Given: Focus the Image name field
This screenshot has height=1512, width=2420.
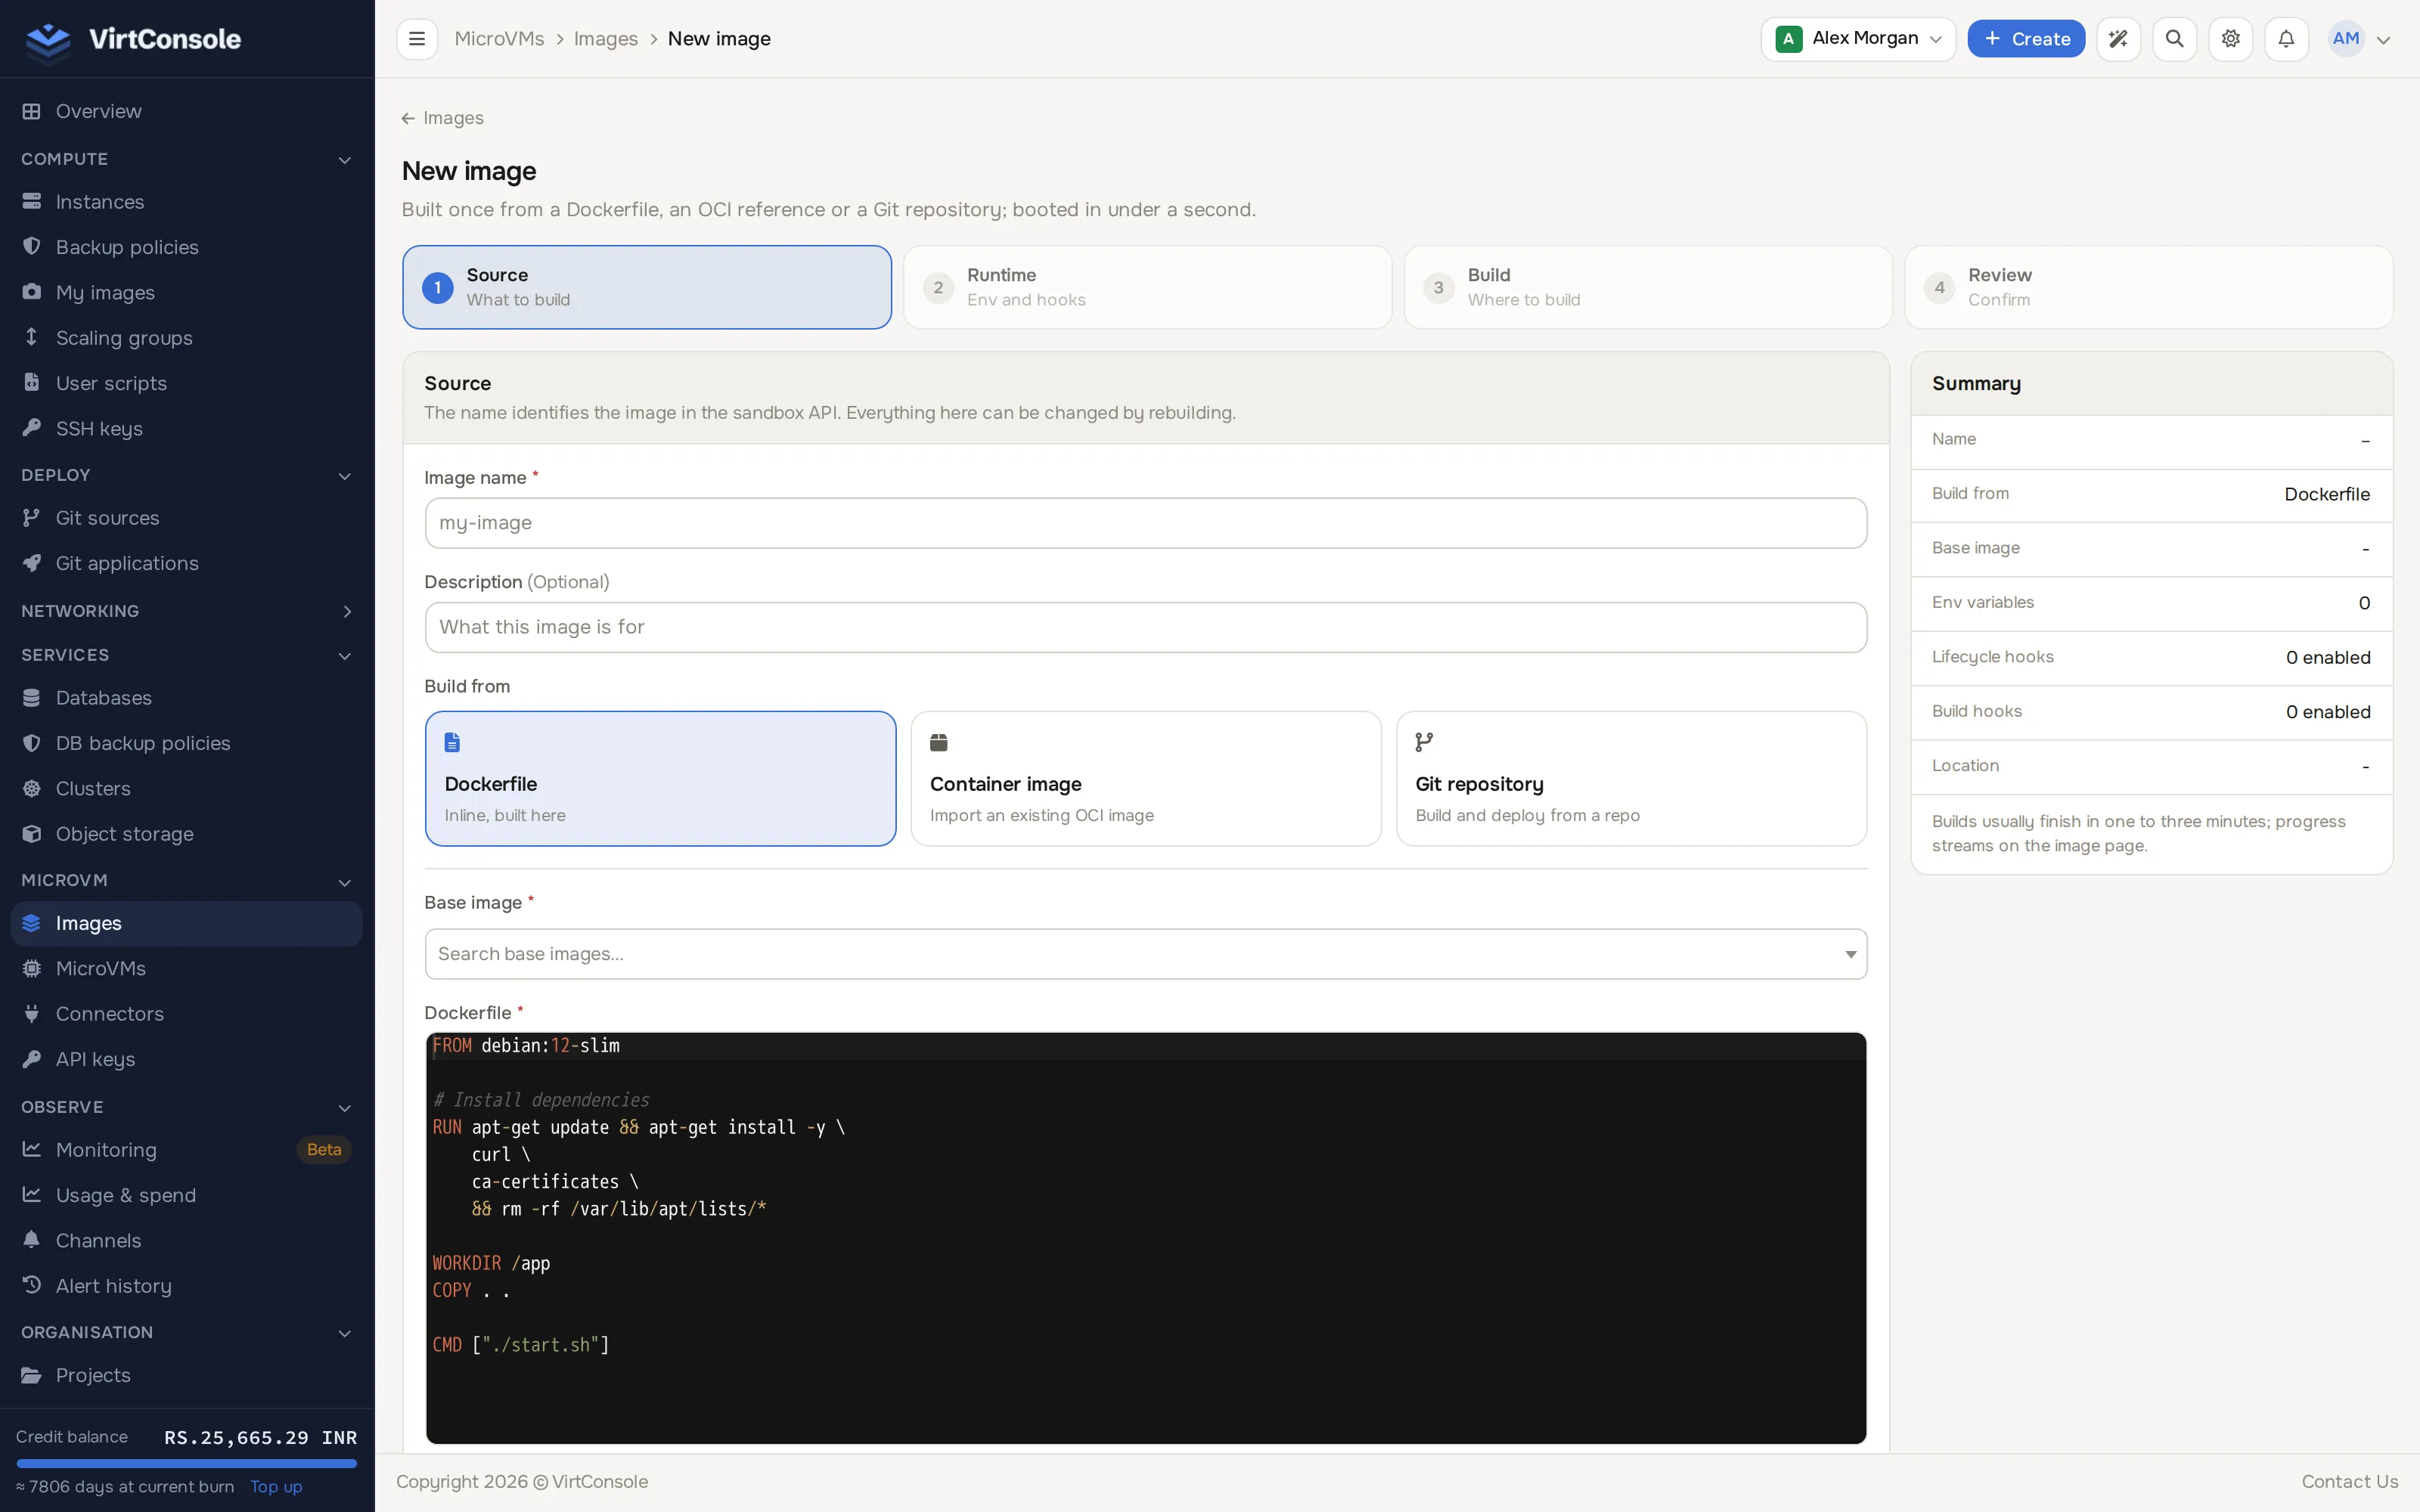Looking at the screenshot, I should pos(1146,523).
